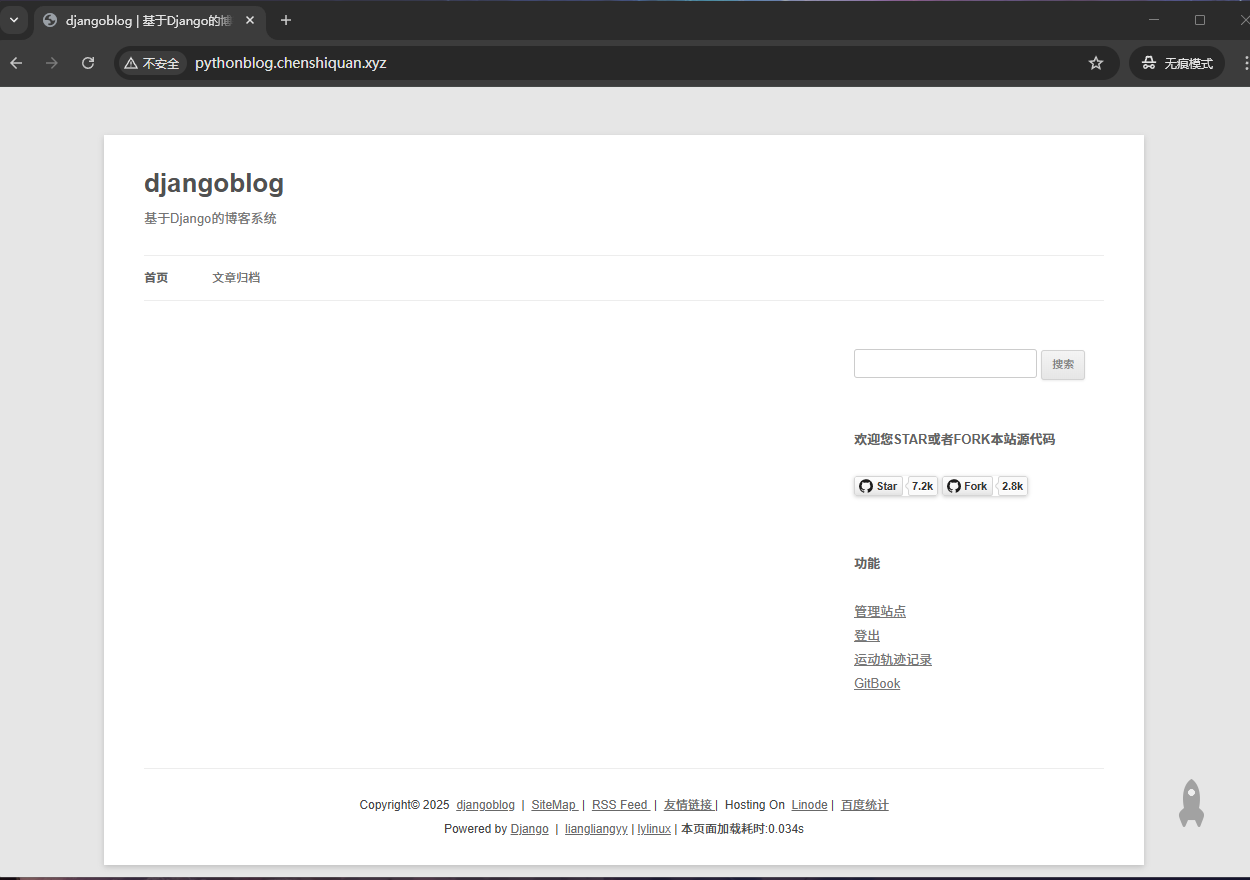The width and height of the screenshot is (1250, 880).
Task: Click the 登出 logout link
Action: tap(867, 636)
